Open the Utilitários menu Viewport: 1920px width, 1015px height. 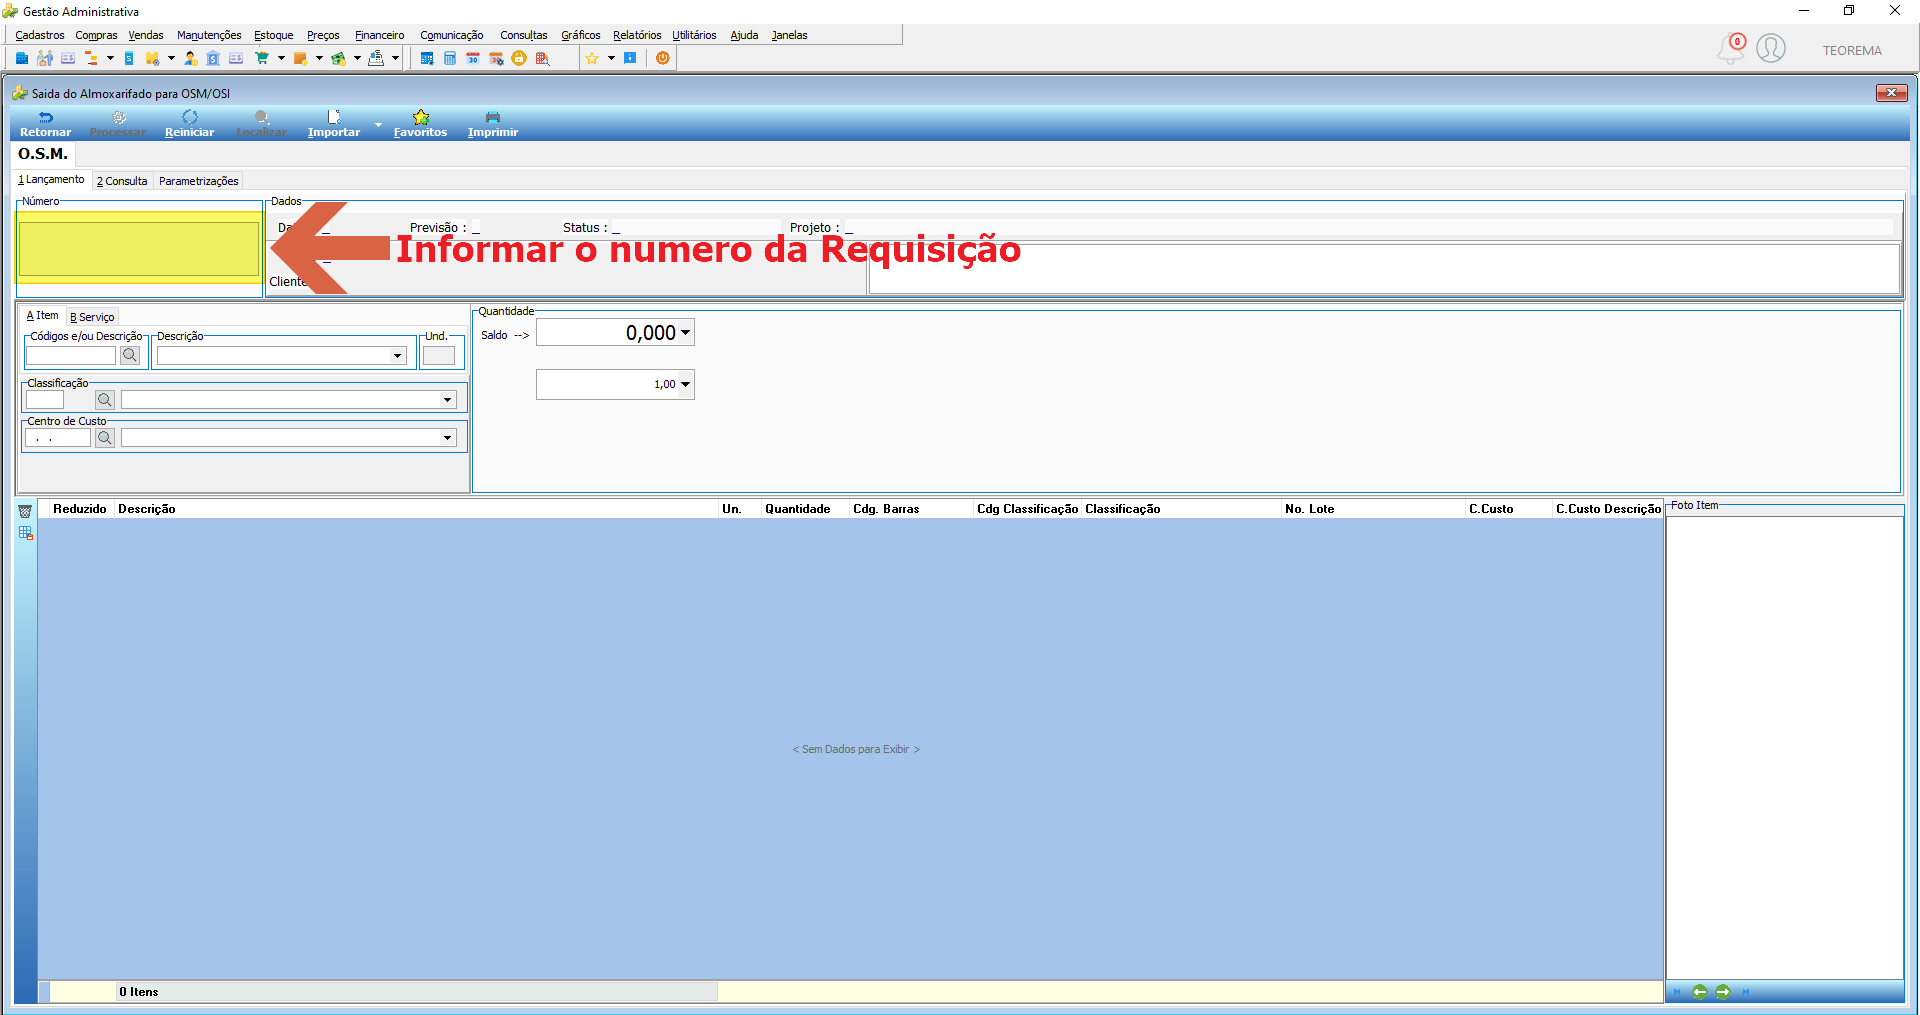(694, 35)
